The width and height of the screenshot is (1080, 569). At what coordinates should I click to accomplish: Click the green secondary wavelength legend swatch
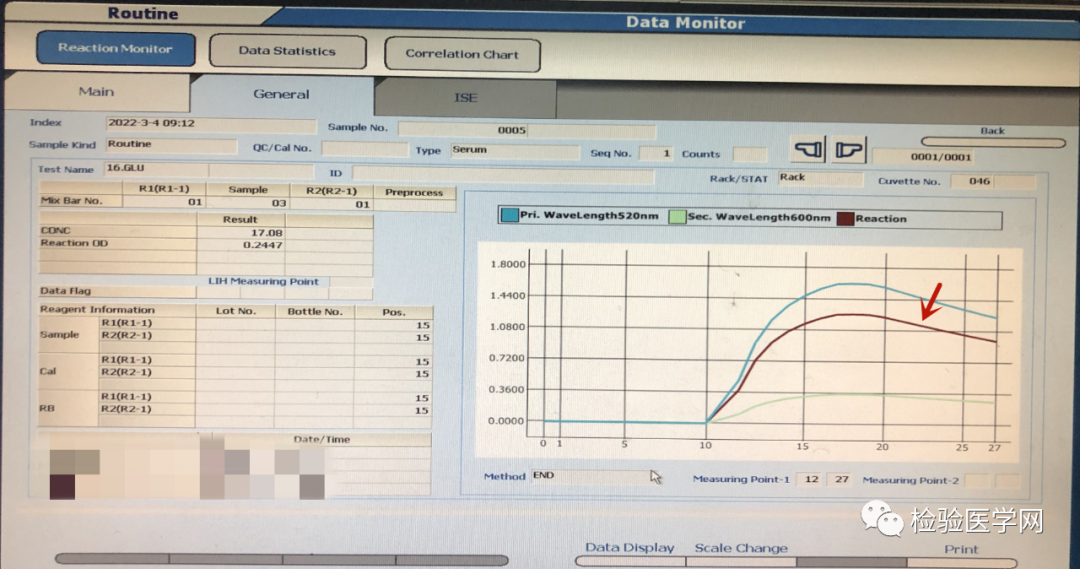pyautogui.click(x=677, y=218)
